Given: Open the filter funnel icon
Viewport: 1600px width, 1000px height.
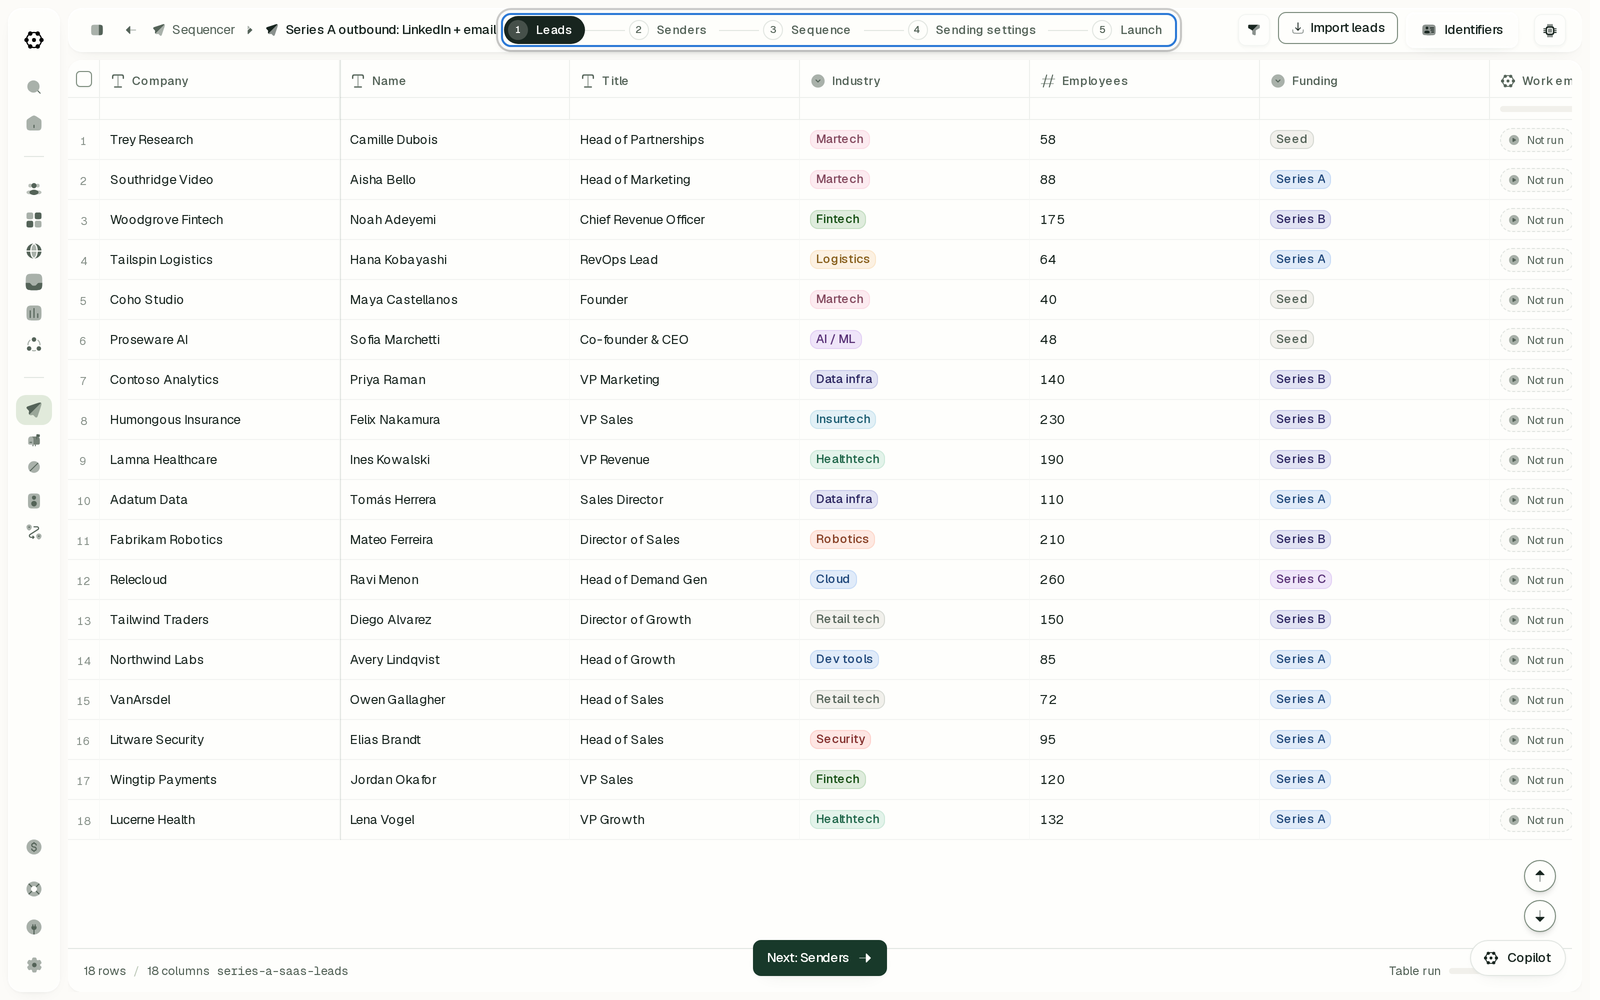Looking at the screenshot, I should (1253, 30).
